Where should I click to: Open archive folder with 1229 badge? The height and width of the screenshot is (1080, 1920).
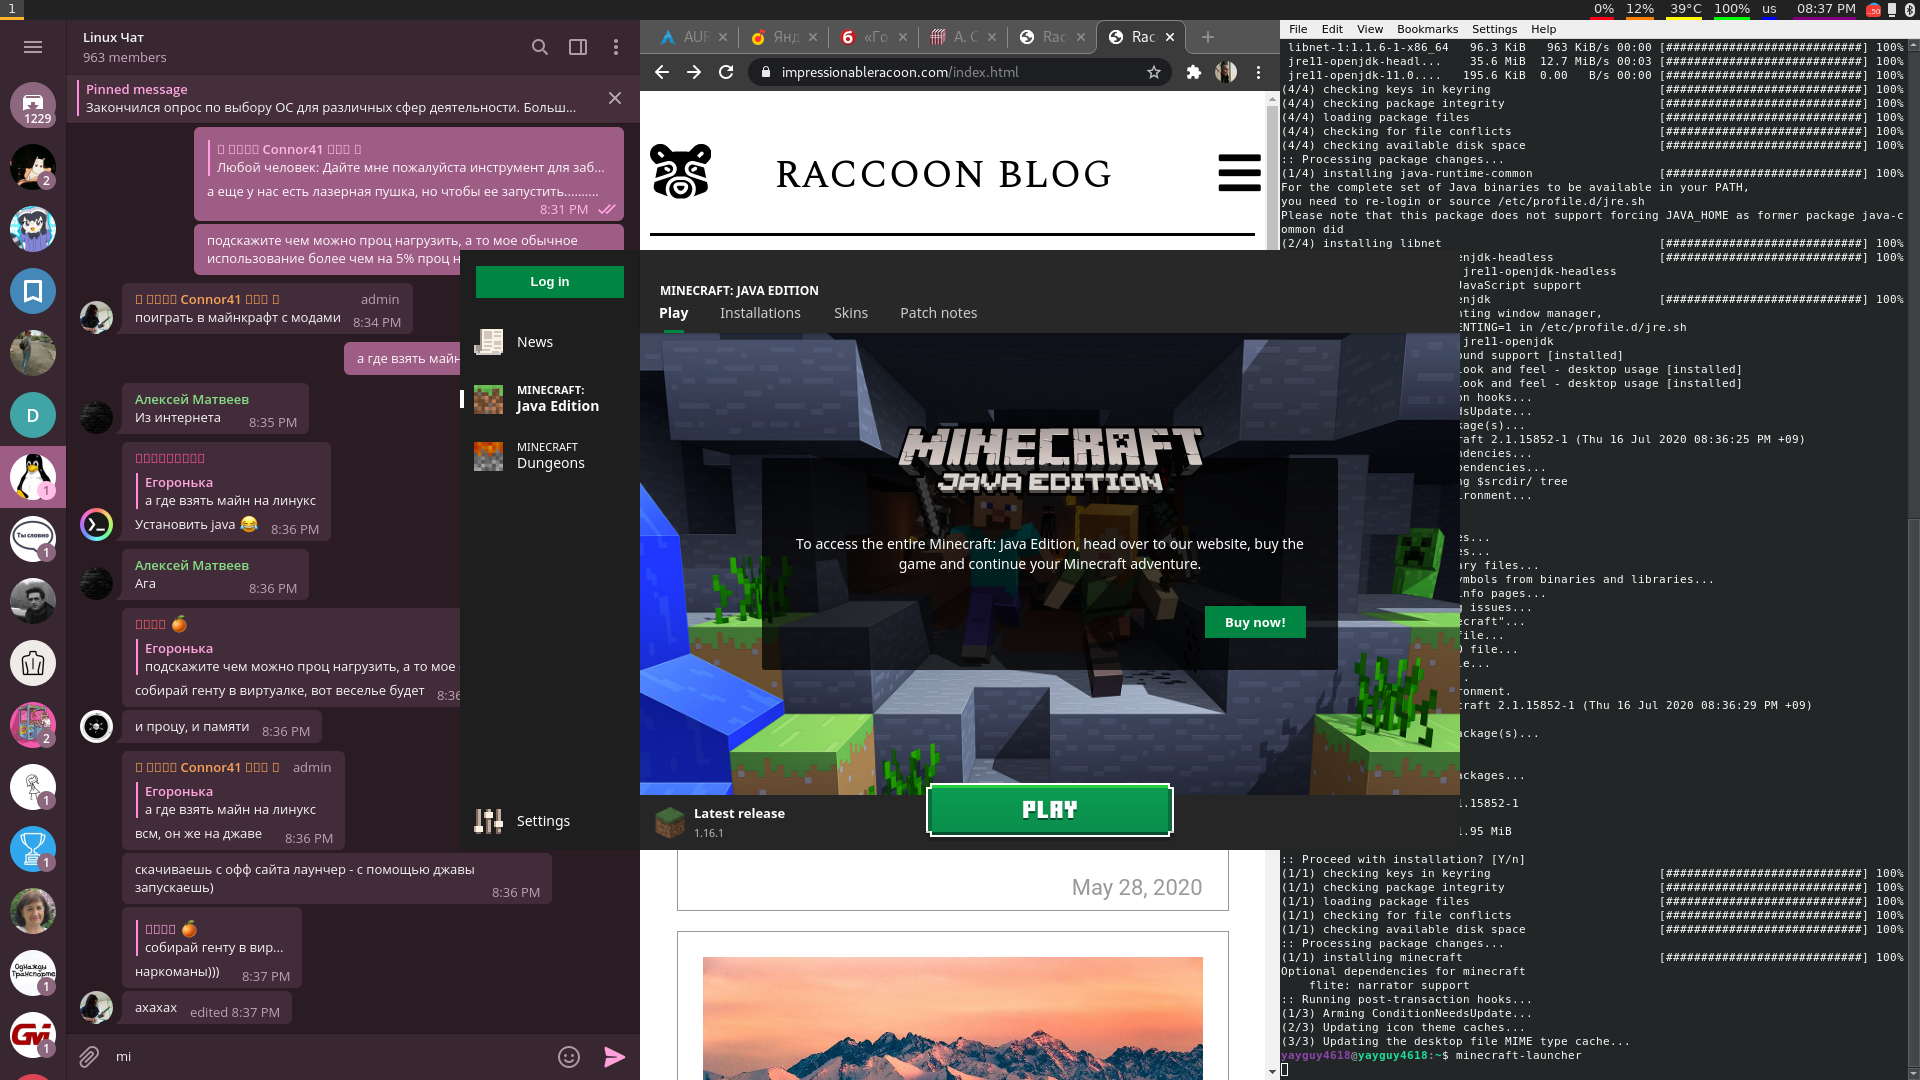coord(33,105)
